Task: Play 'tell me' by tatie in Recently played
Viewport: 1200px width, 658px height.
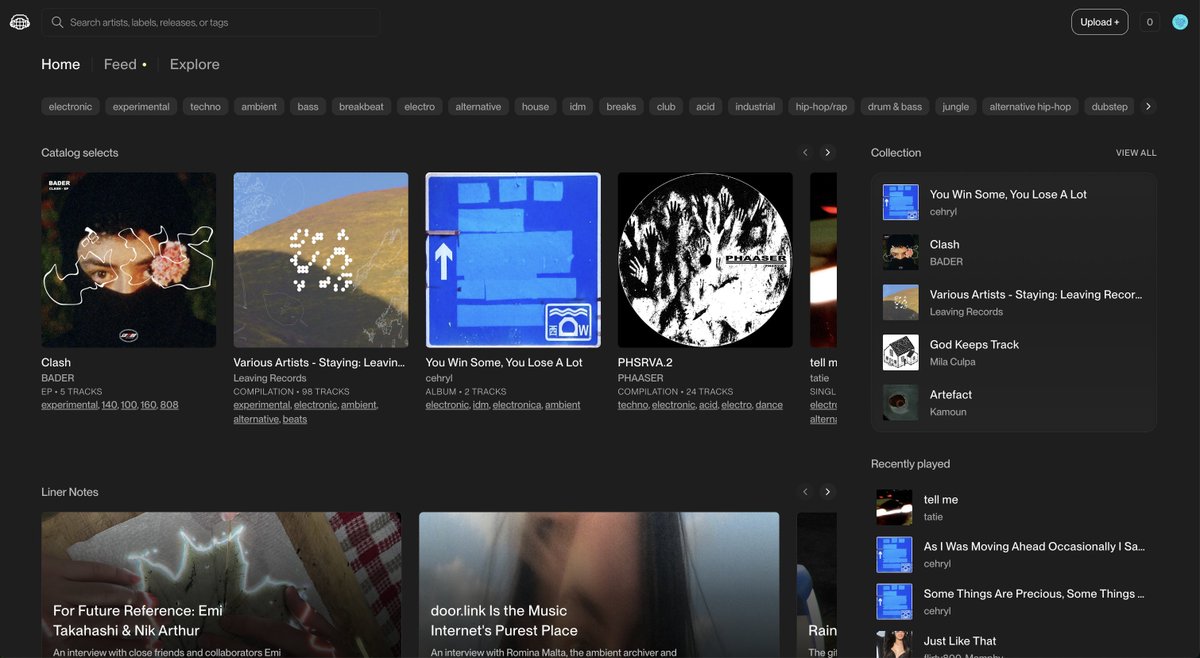Action: [x=1014, y=507]
